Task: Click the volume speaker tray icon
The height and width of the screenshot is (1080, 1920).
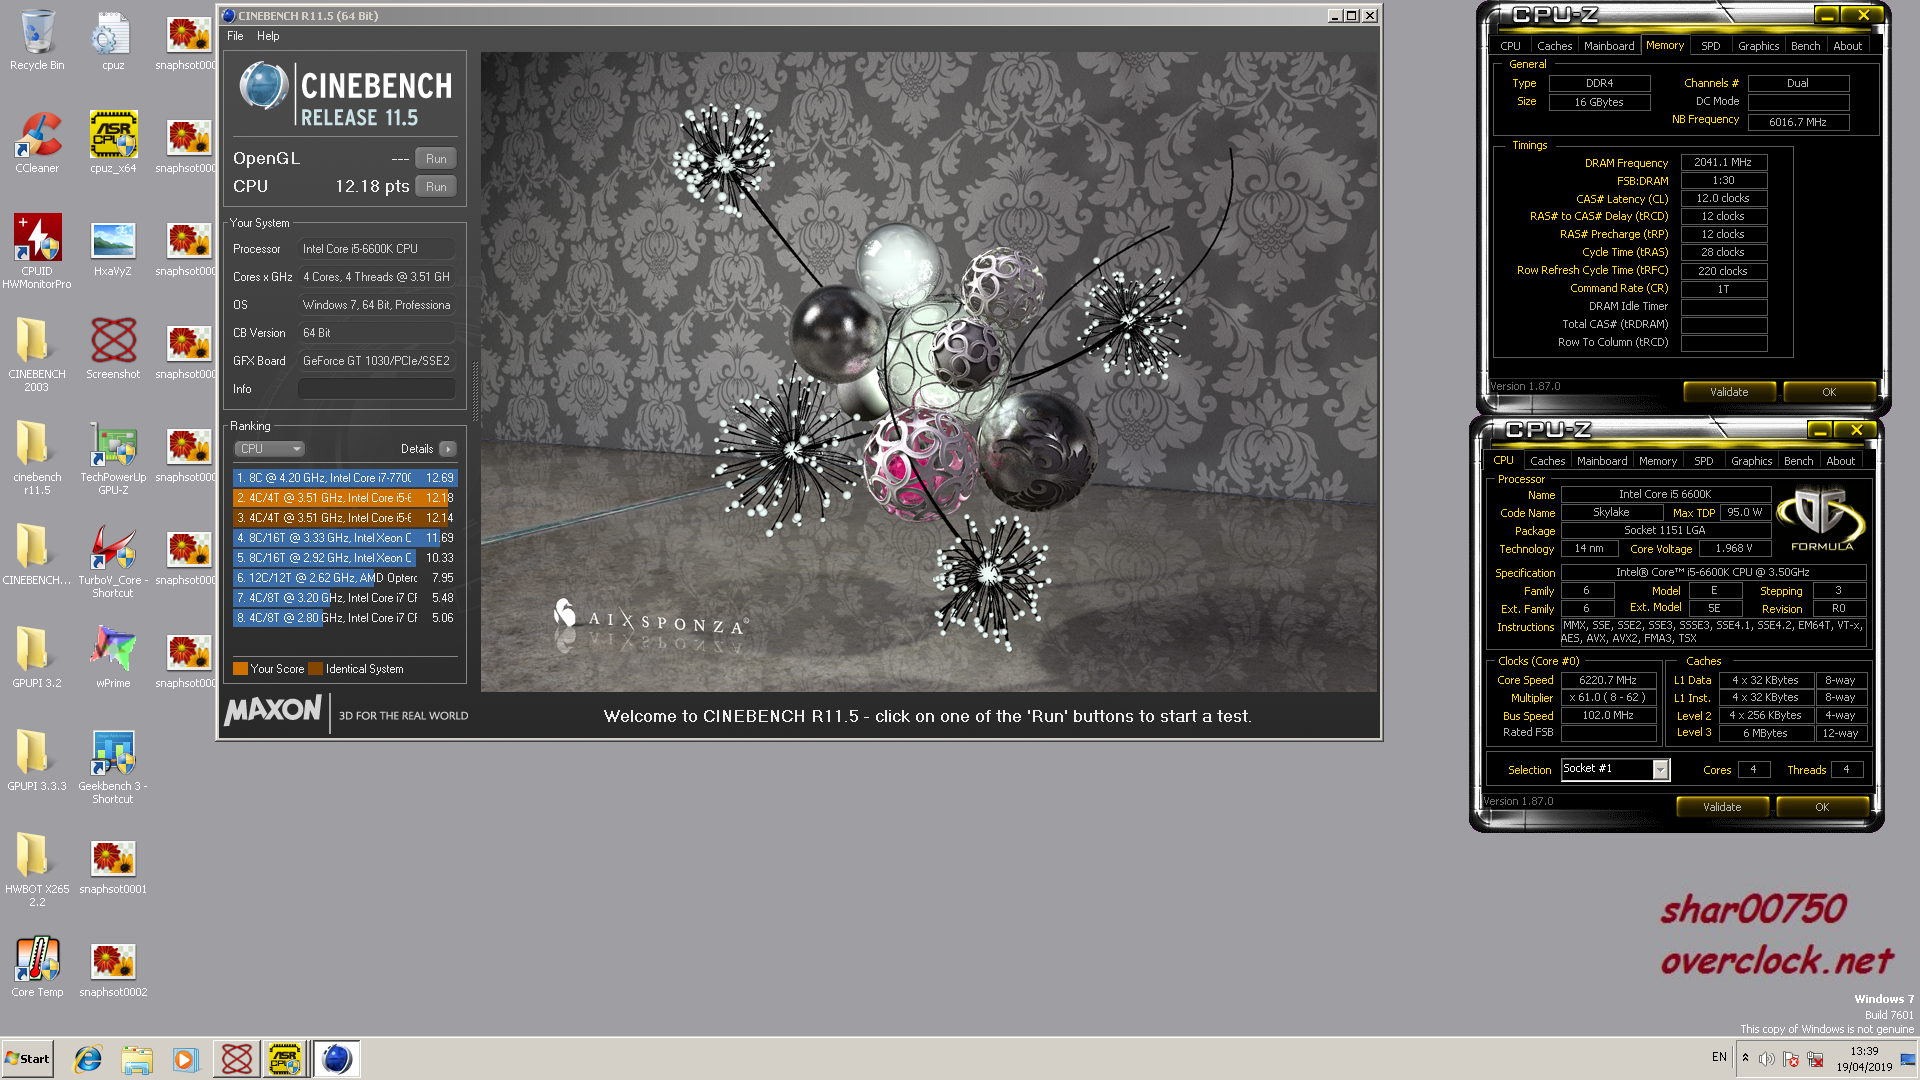Action: (x=1767, y=1059)
